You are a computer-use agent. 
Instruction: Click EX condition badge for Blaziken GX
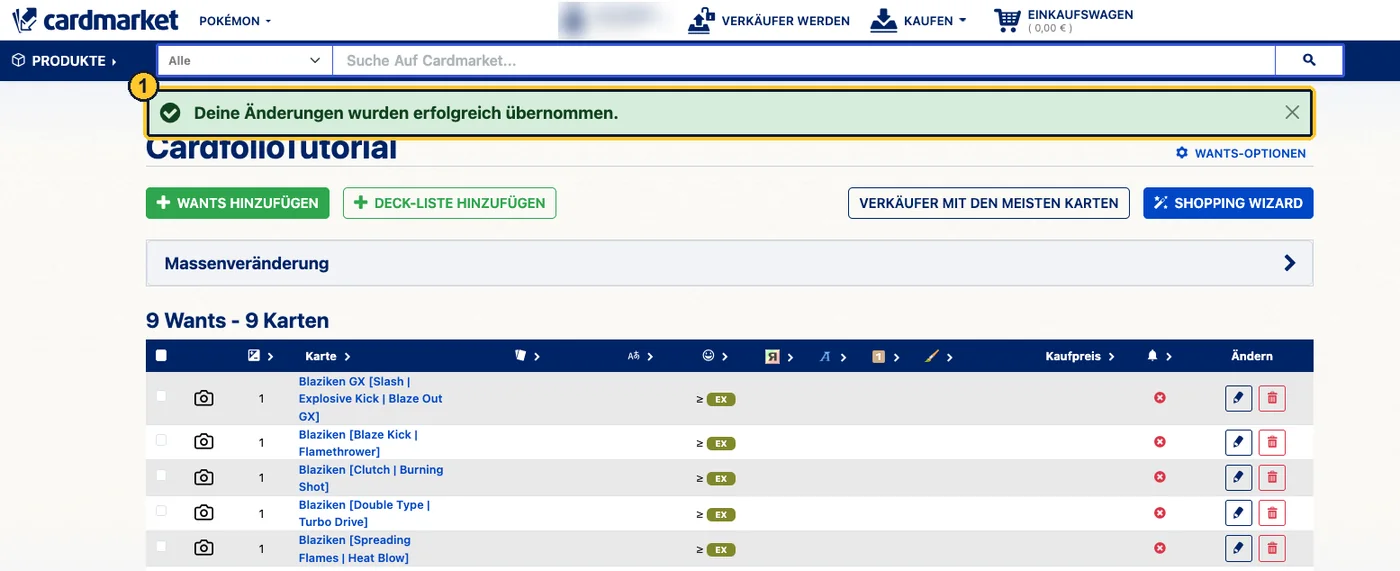pos(720,399)
